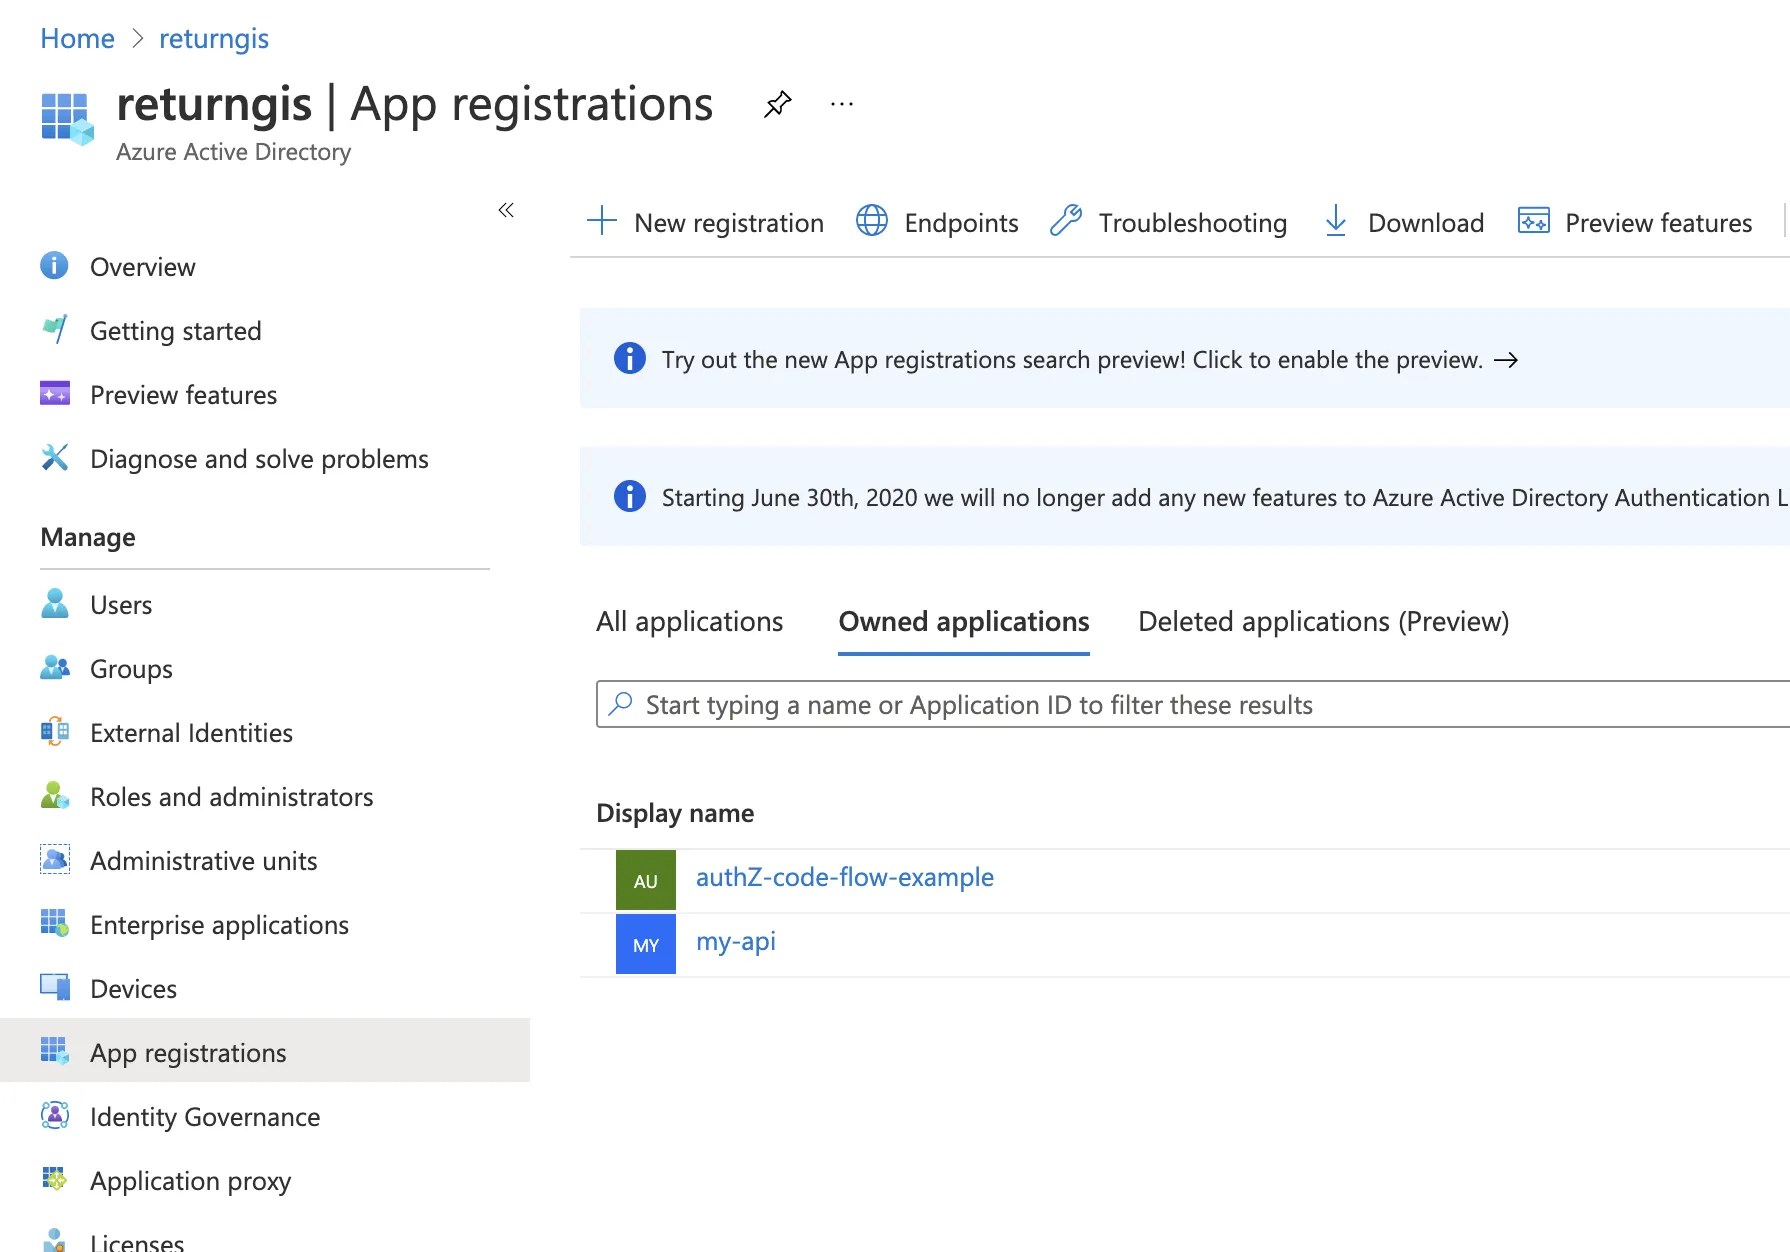Focus the application name filter search box
The height and width of the screenshot is (1252, 1790).
tap(1193, 704)
